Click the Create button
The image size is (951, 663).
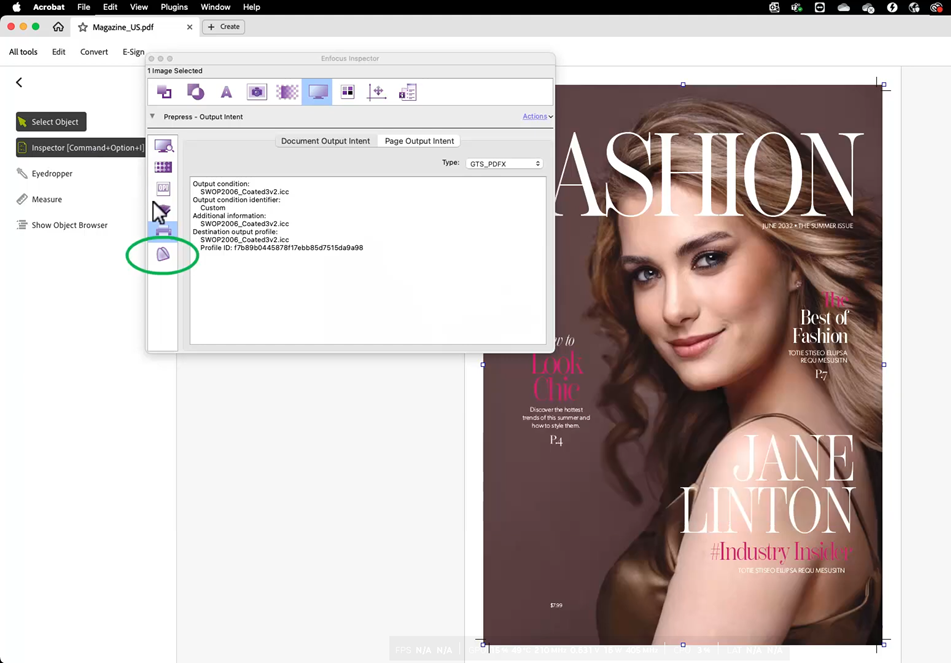tap(224, 27)
